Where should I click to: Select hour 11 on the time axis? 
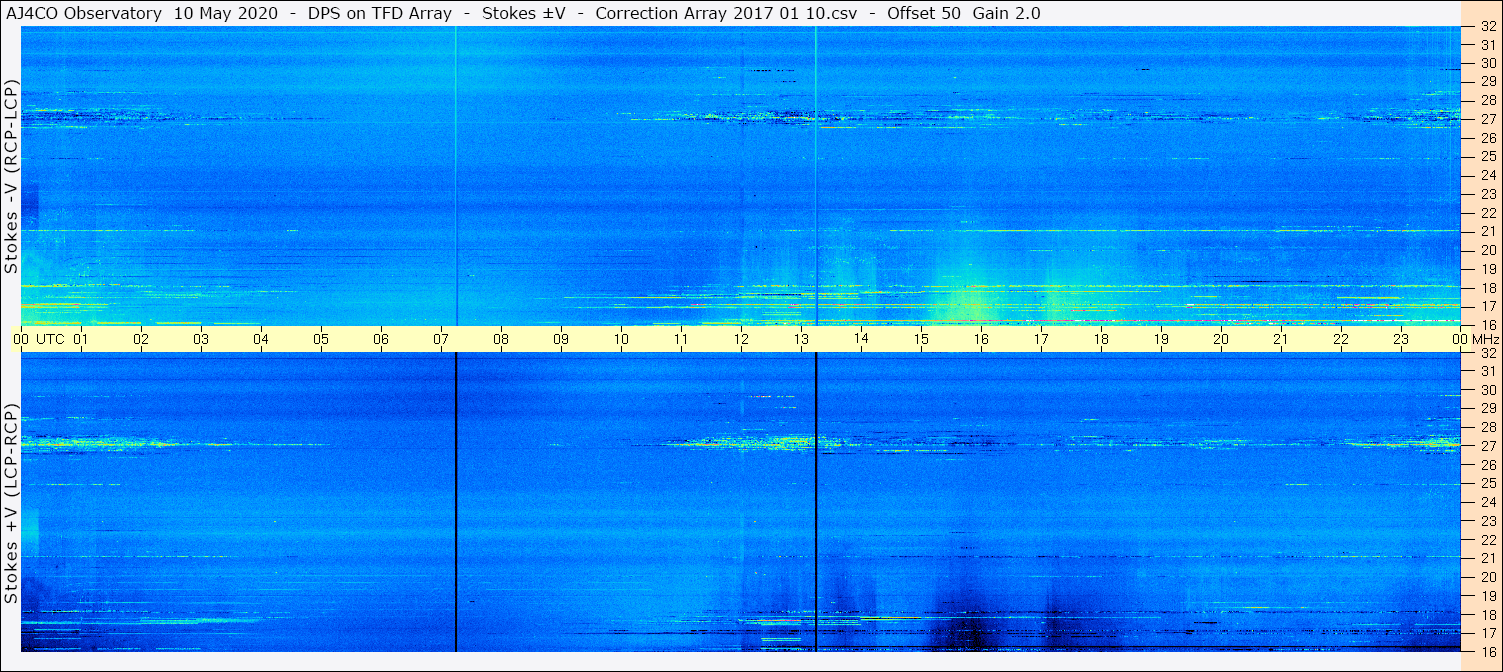click(681, 339)
